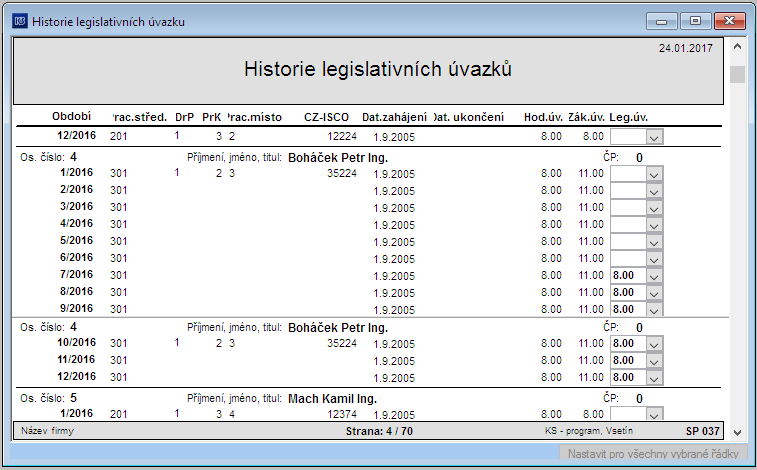This screenshot has height=470, width=757.
Task: Select period '5/2016' row label
Action: pyautogui.click(x=76, y=240)
